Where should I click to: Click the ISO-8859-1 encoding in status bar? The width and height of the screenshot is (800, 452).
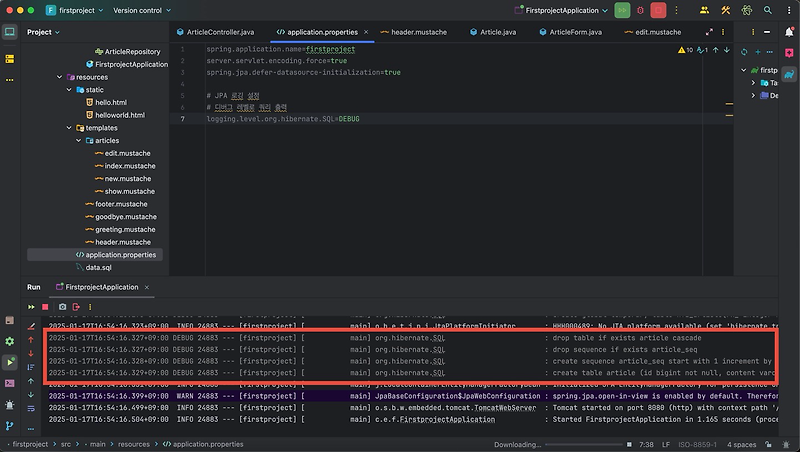point(697,444)
